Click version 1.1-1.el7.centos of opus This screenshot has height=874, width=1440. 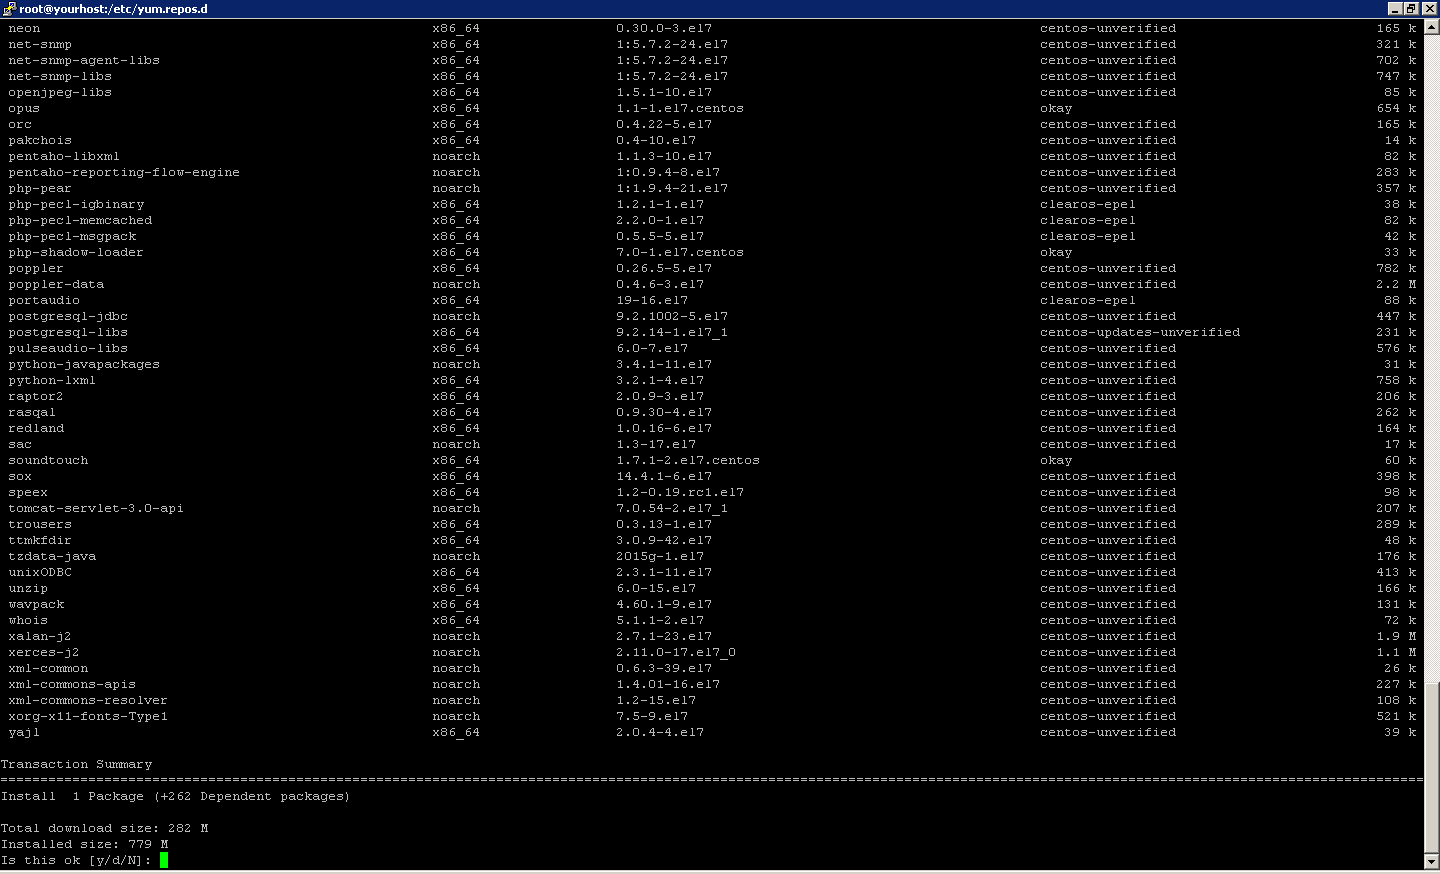click(680, 108)
